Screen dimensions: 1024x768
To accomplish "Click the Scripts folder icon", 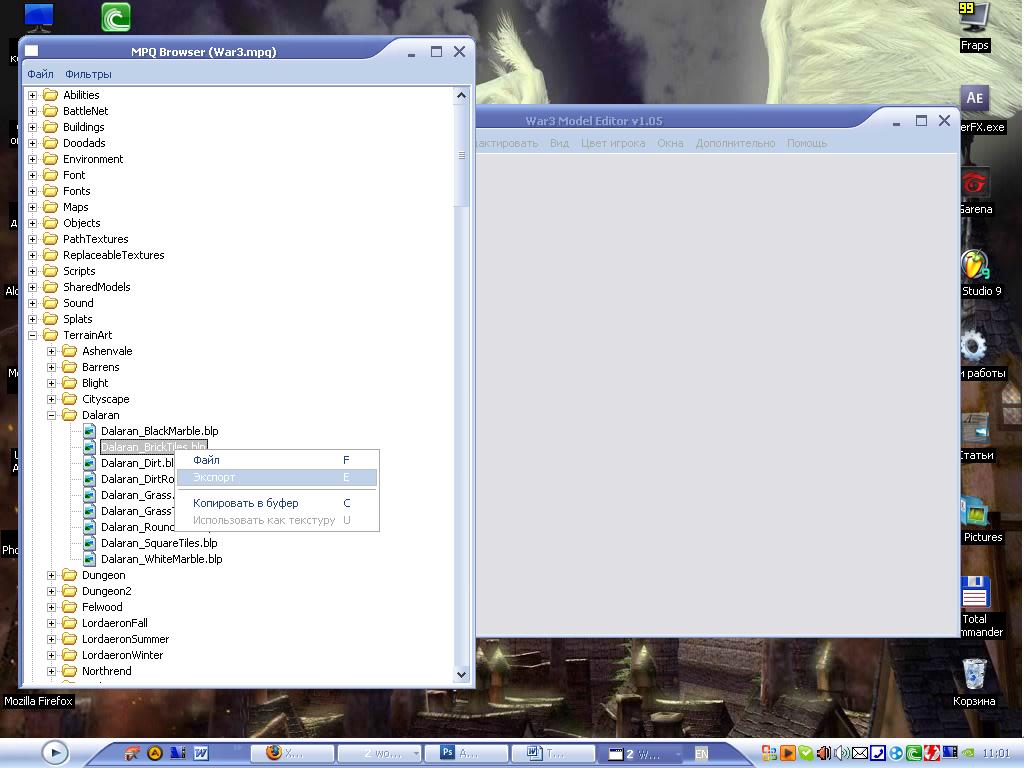I will 50,271.
